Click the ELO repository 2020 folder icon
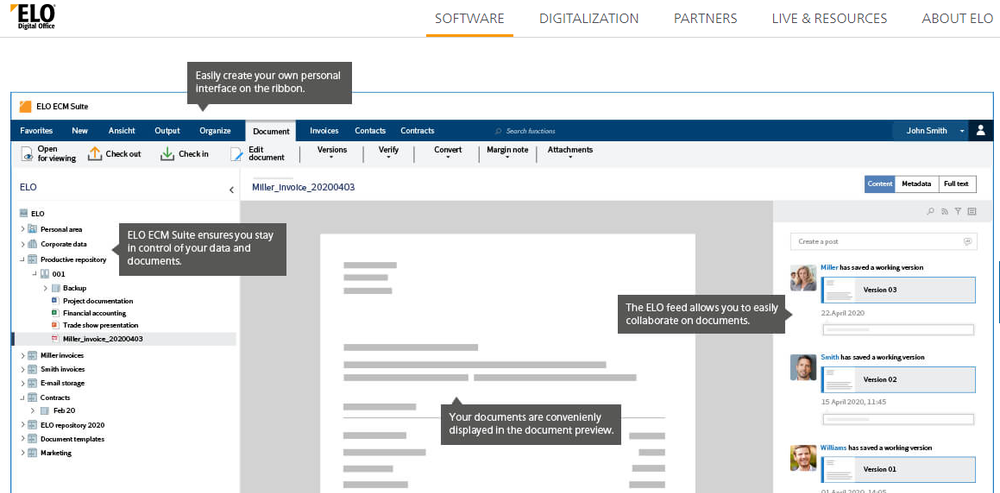The width and height of the screenshot is (1000, 493). pos(33,425)
